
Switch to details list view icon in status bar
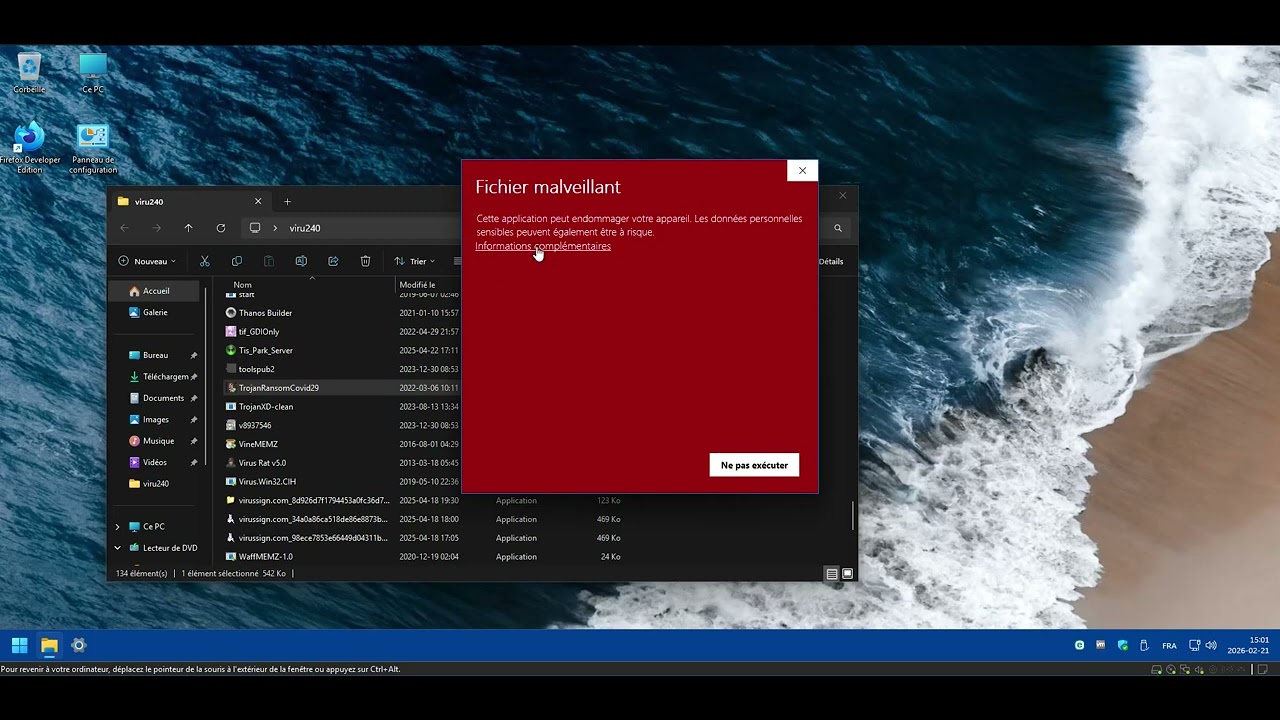coord(831,574)
